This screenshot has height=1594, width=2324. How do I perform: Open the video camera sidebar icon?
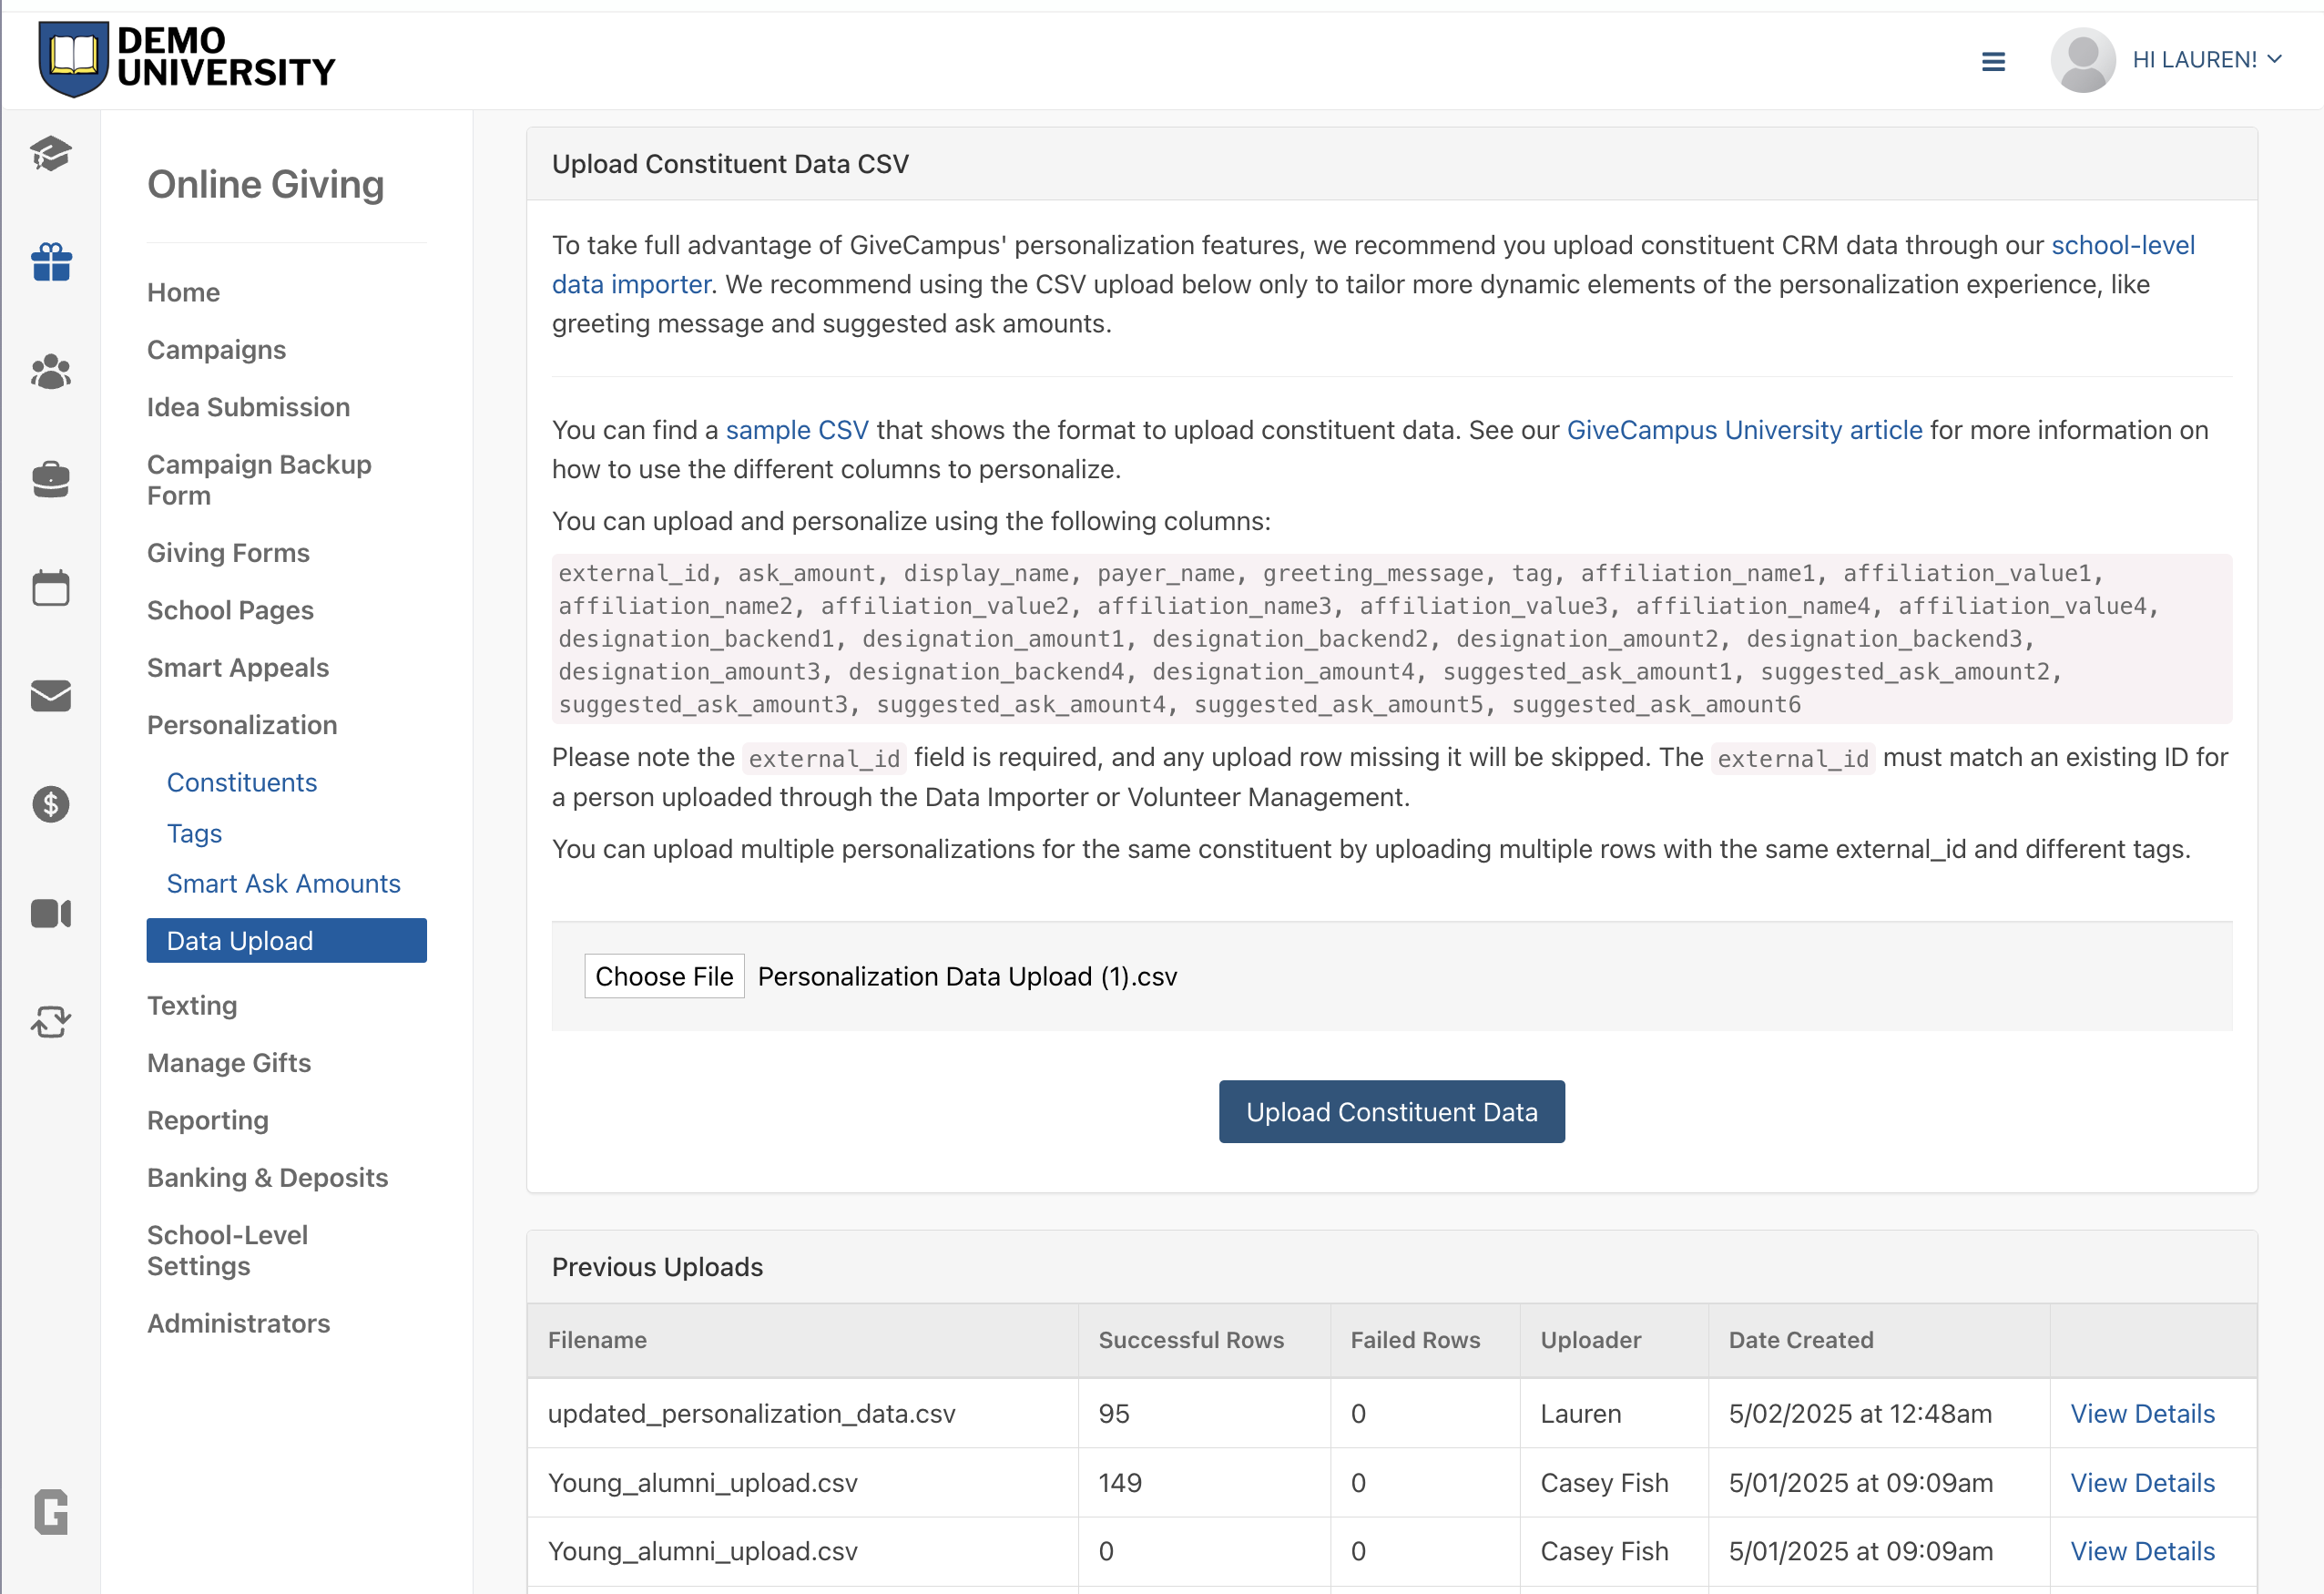(51, 913)
